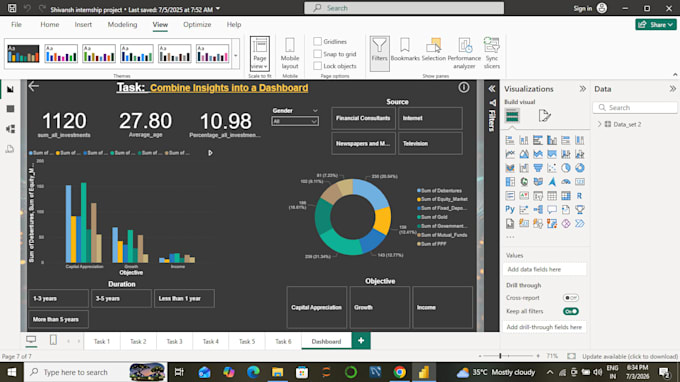Image resolution: width=680 pixels, height=382 pixels.
Task: Select the Treemap visual
Action: coord(510,182)
